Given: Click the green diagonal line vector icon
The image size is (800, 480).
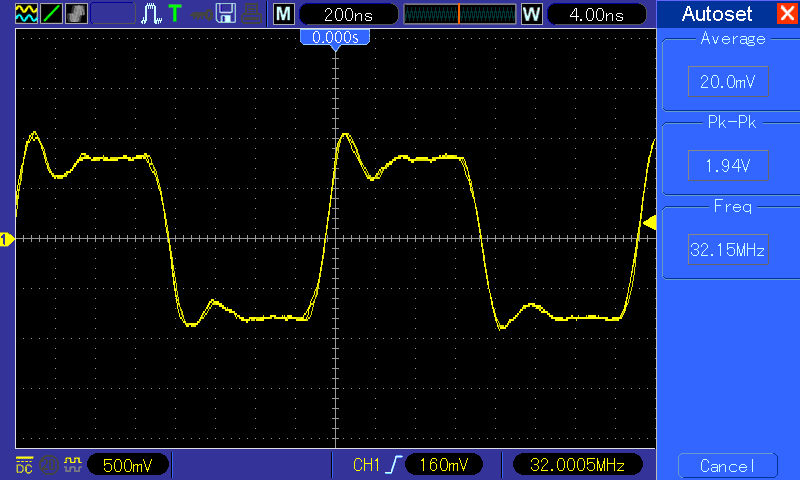Looking at the screenshot, I should pyautogui.click(x=51, y=13).
